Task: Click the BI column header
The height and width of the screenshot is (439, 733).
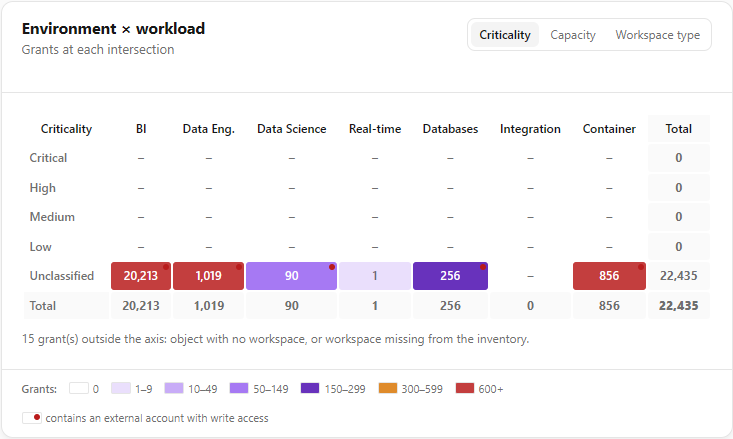Action: click(x=141, y=129)
